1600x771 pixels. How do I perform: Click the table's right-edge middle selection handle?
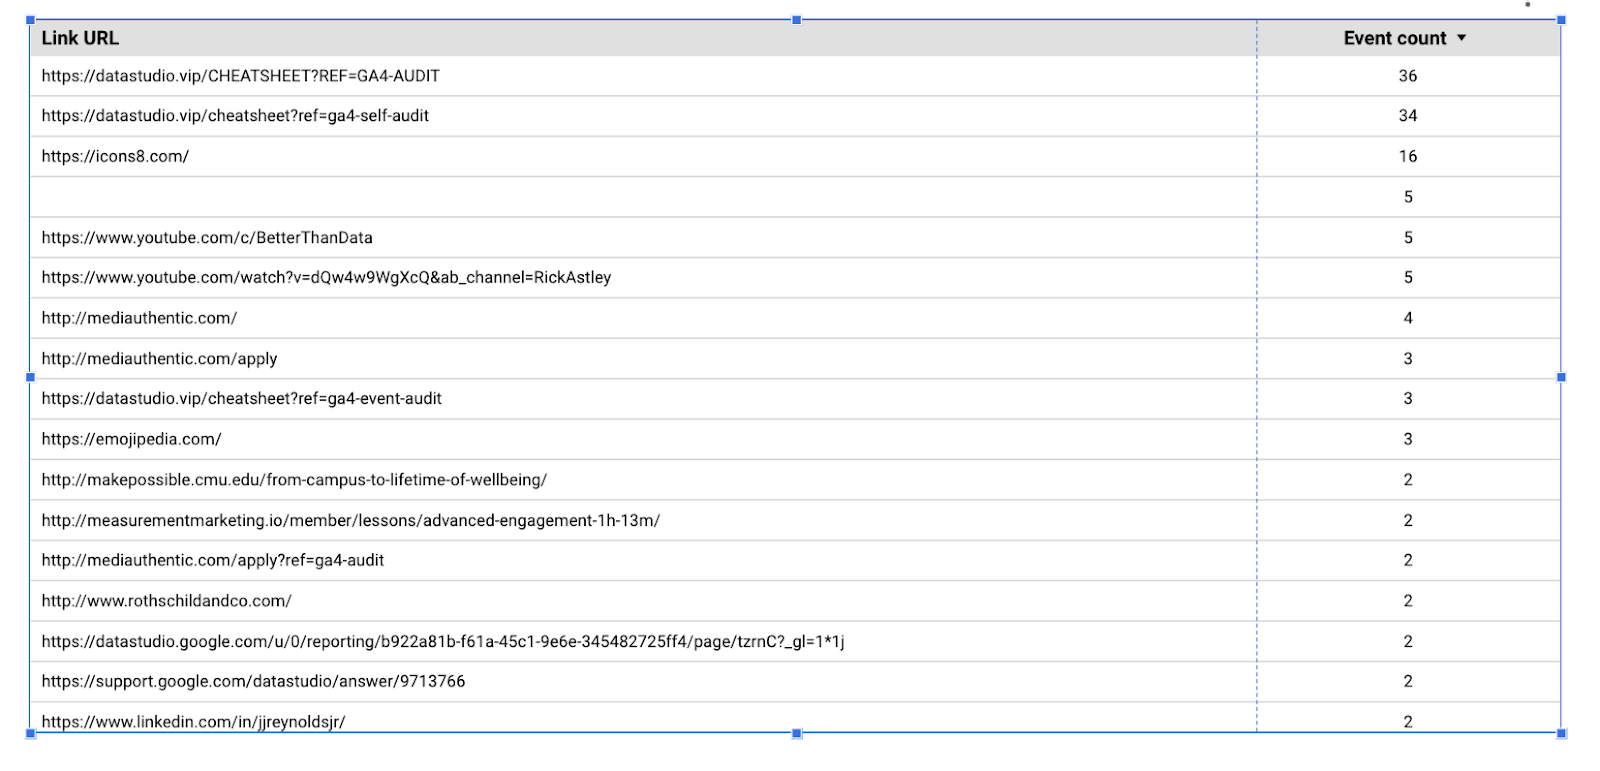click(x=1562, y=377)
